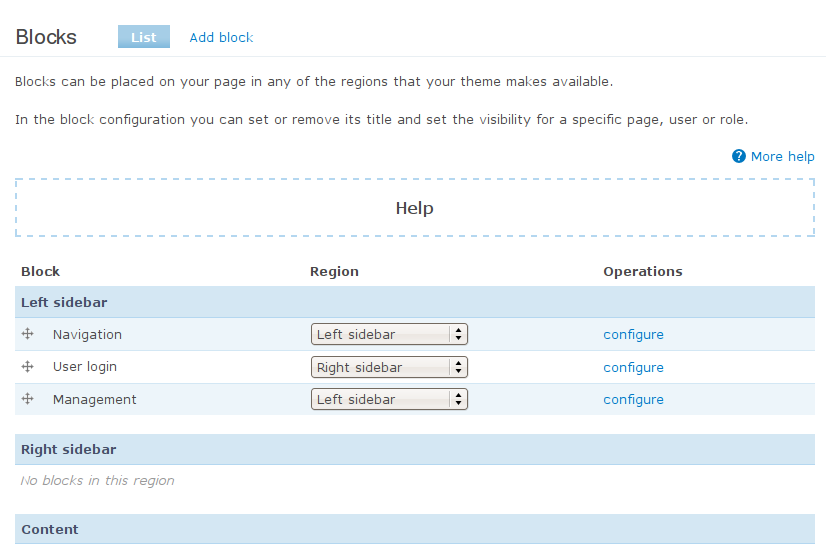This screenshot has width=826, height=549.
Task: Click the Right sidebar region header row
Action: [415, 449]
